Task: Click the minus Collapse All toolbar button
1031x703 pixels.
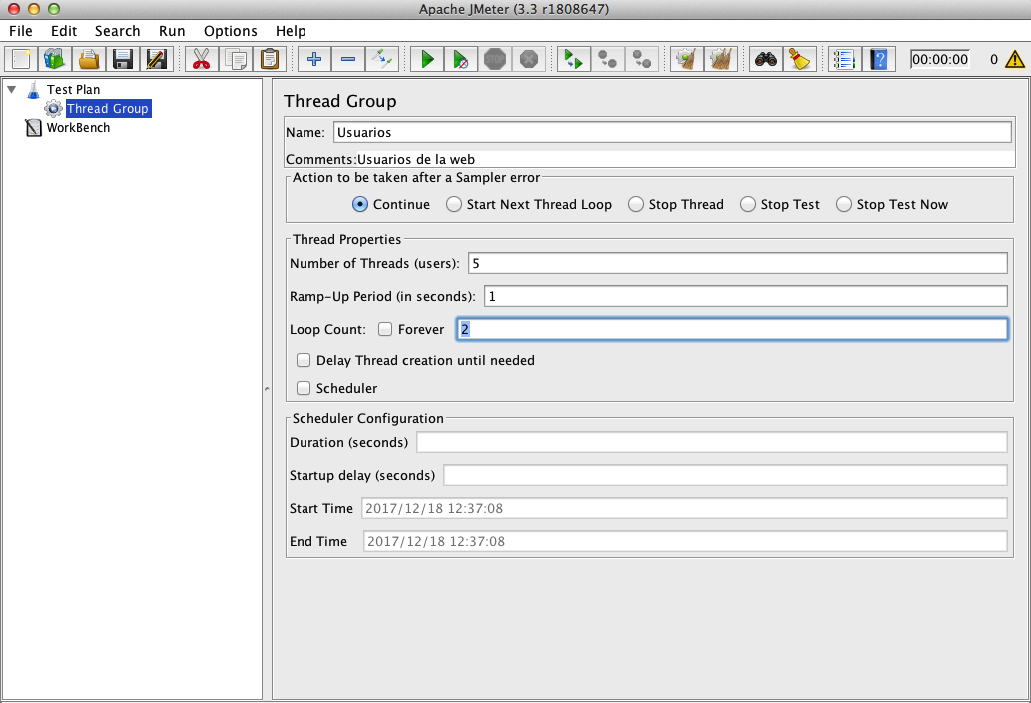Action: tap(348, 59)
